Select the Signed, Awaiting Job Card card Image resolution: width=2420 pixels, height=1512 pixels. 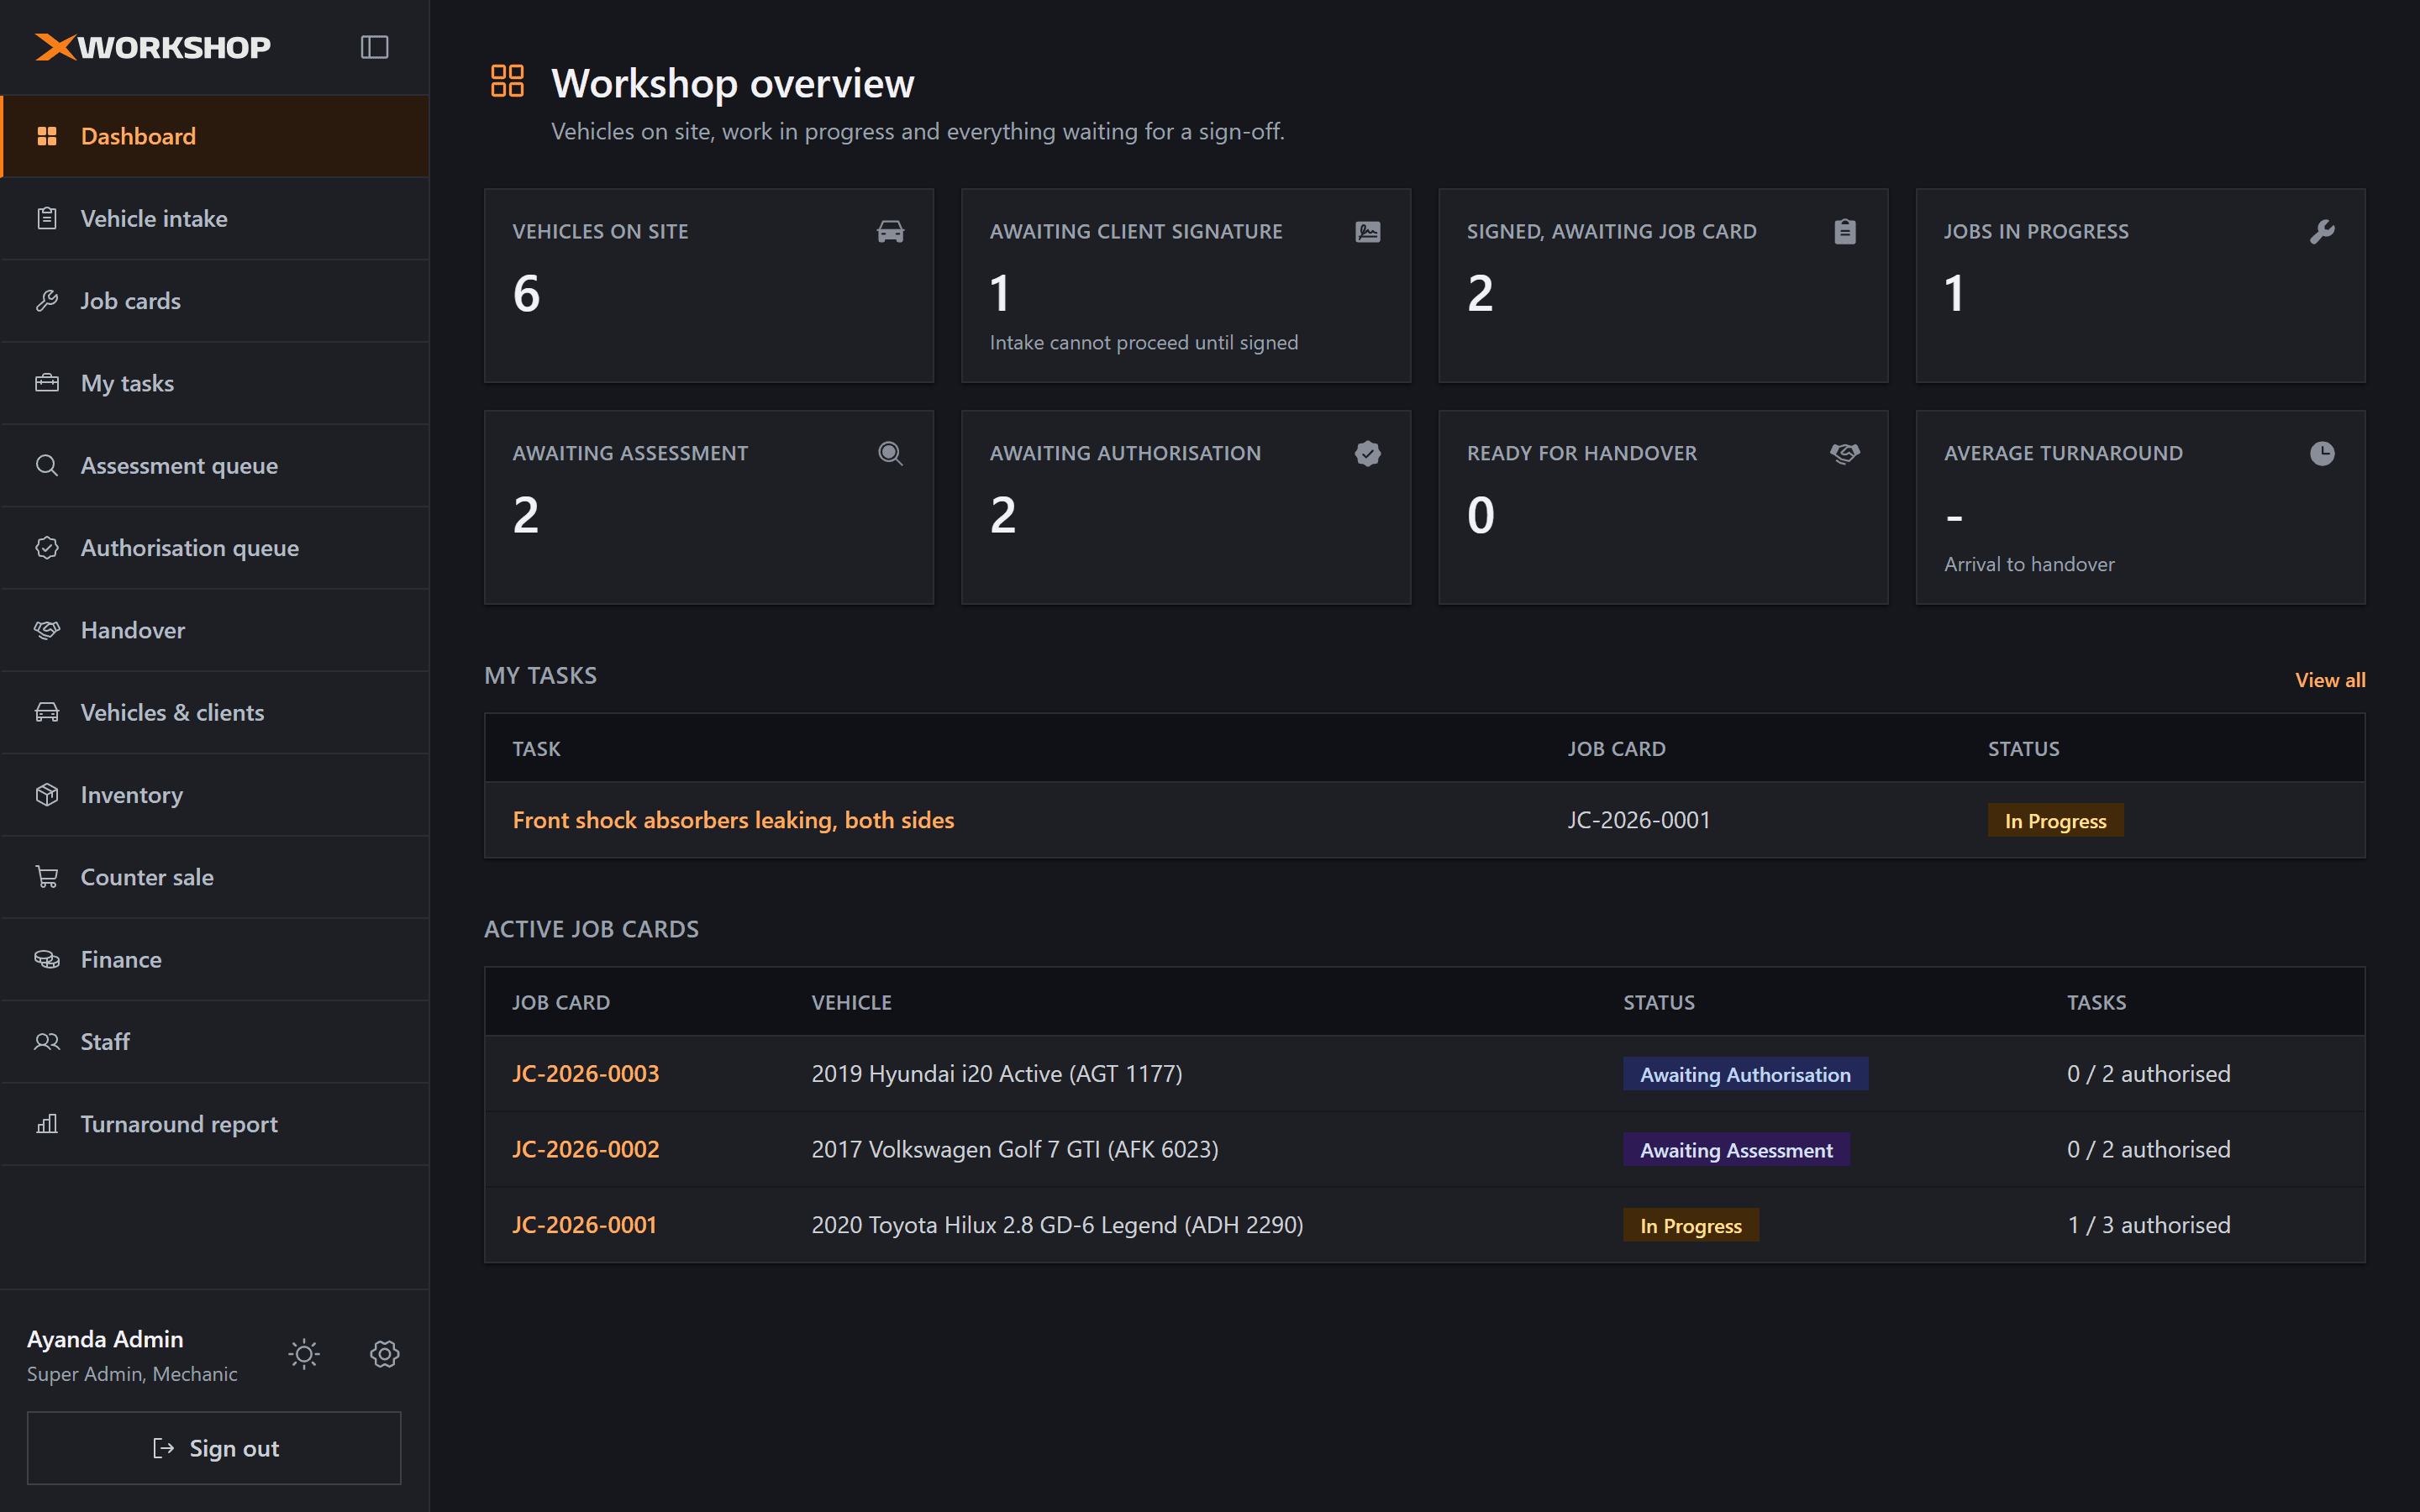[x=1663, y=285]
